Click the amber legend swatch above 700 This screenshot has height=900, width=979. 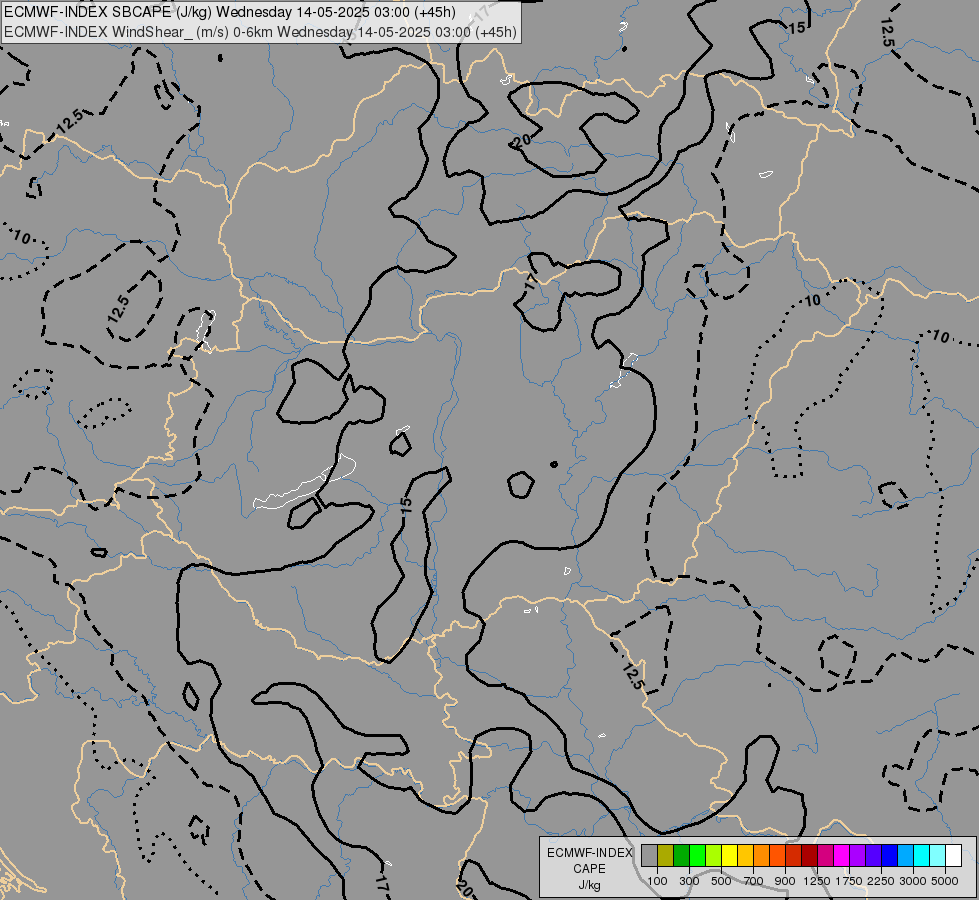pyautogui.click(x=745, y=855)
